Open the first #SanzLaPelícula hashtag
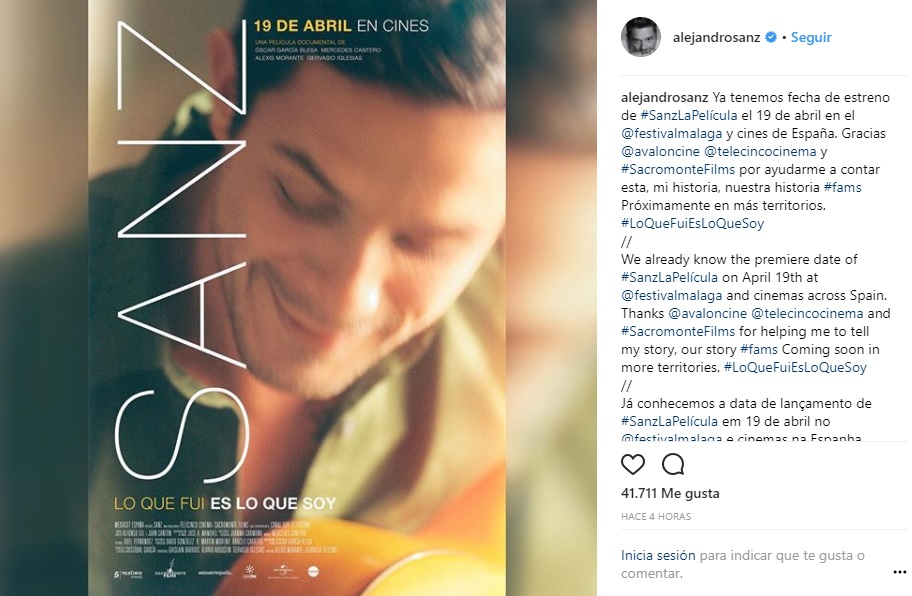Image resolution: width=912 pixels, height=596 pixels. pos(689,115)
